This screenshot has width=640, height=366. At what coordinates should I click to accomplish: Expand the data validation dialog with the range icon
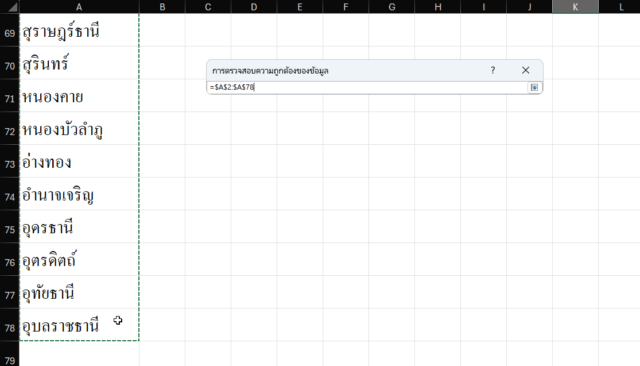point(534,87)
